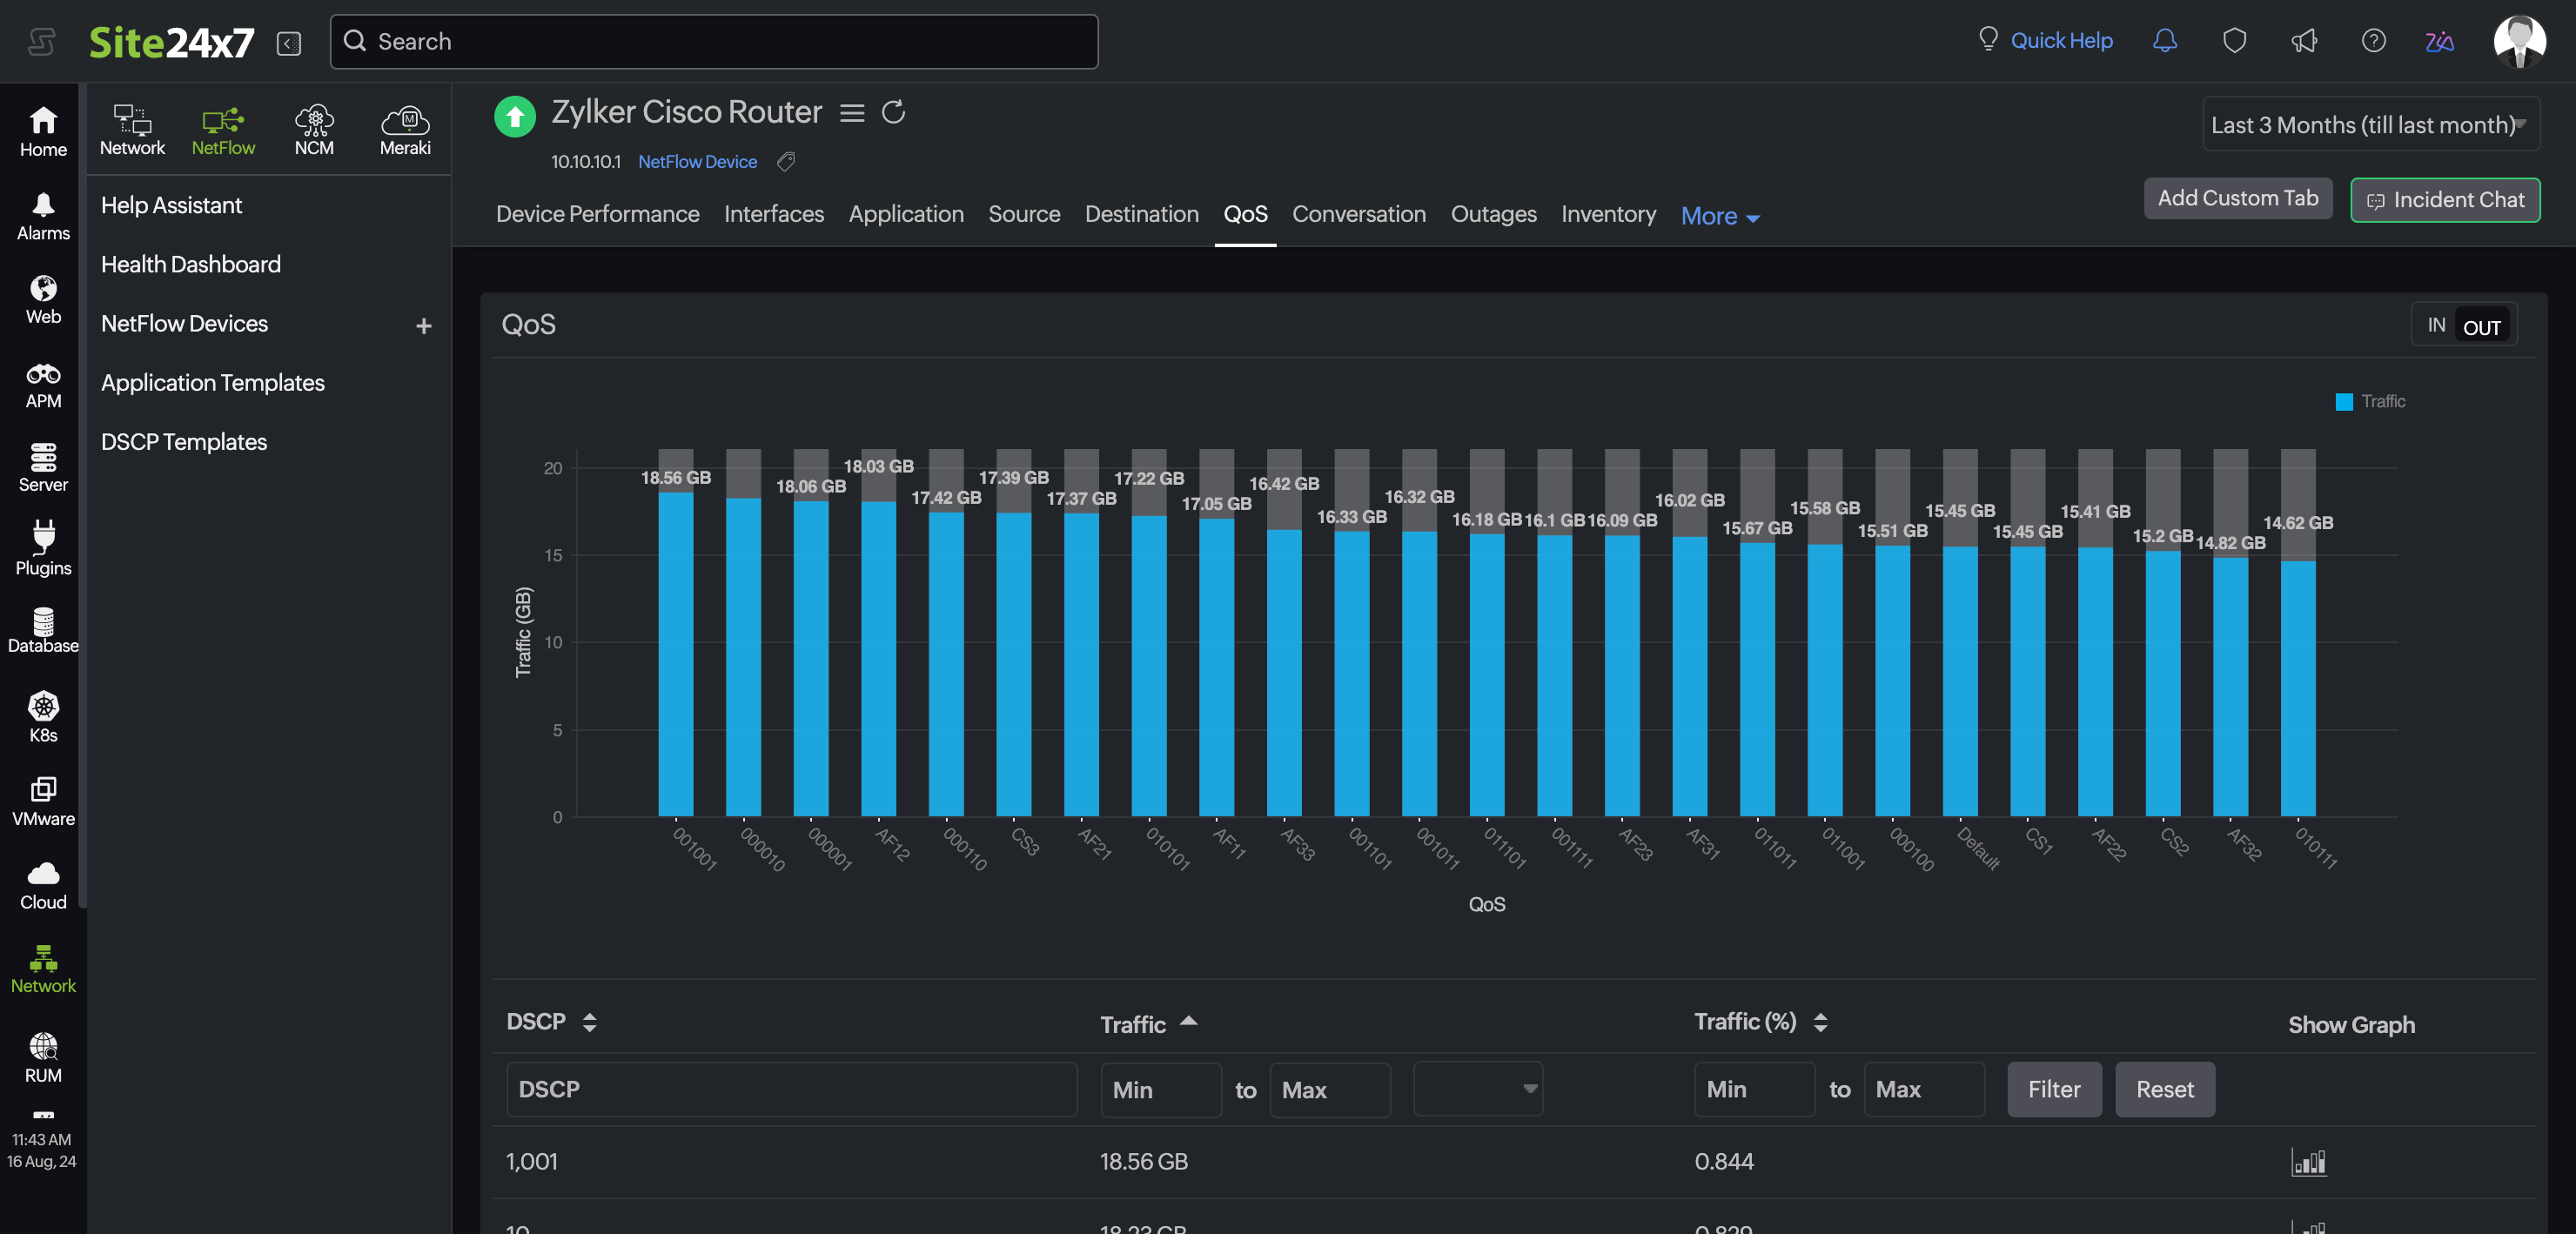The width and height of the screenshot is (2576, 1234).
Task: Switch to the Conversation tab
Action: [1358, 214]
